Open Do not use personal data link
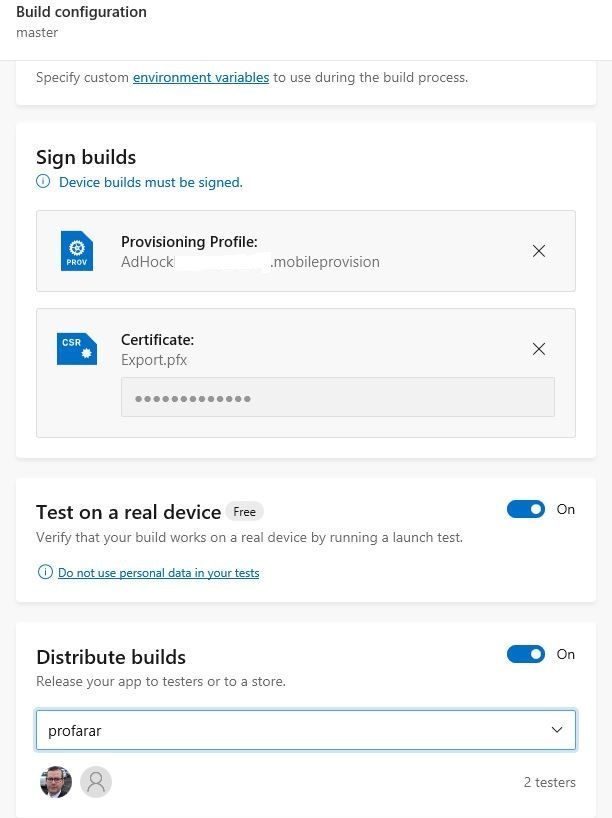The width and height of the screenshot is (612, 818). tap(159, 573)
